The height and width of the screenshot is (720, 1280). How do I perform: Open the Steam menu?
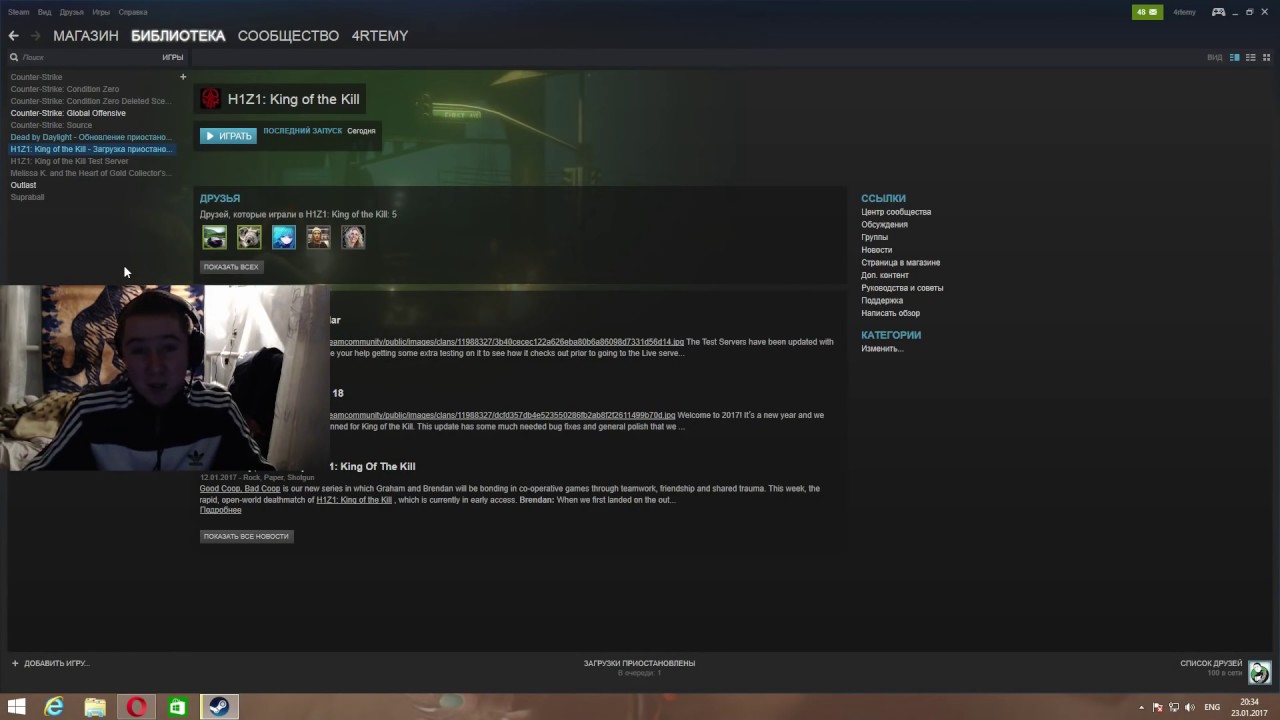18,12
